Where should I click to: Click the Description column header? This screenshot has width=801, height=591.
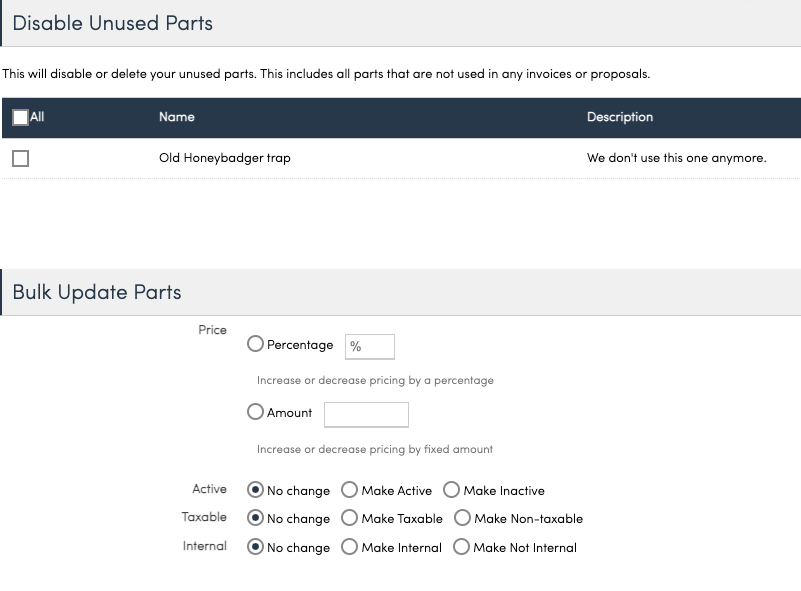pyautogui.click(x=619, y=117)
